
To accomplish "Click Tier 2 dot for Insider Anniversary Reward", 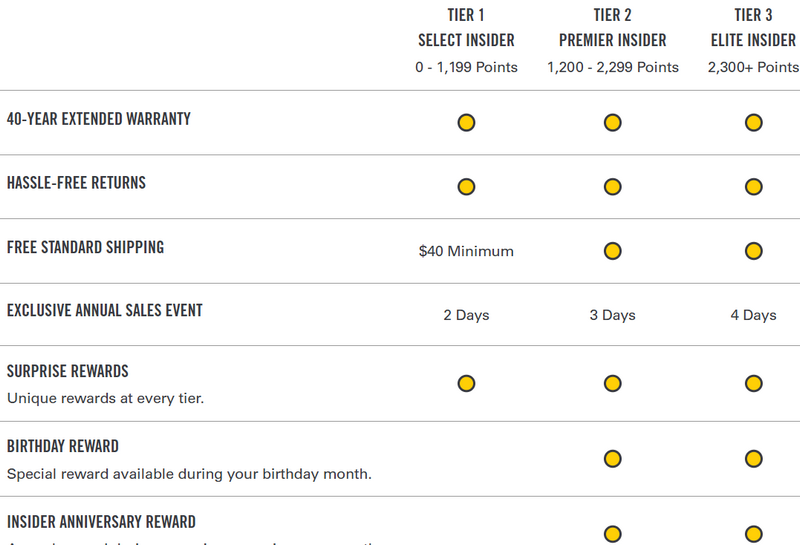I will [613, 534].
